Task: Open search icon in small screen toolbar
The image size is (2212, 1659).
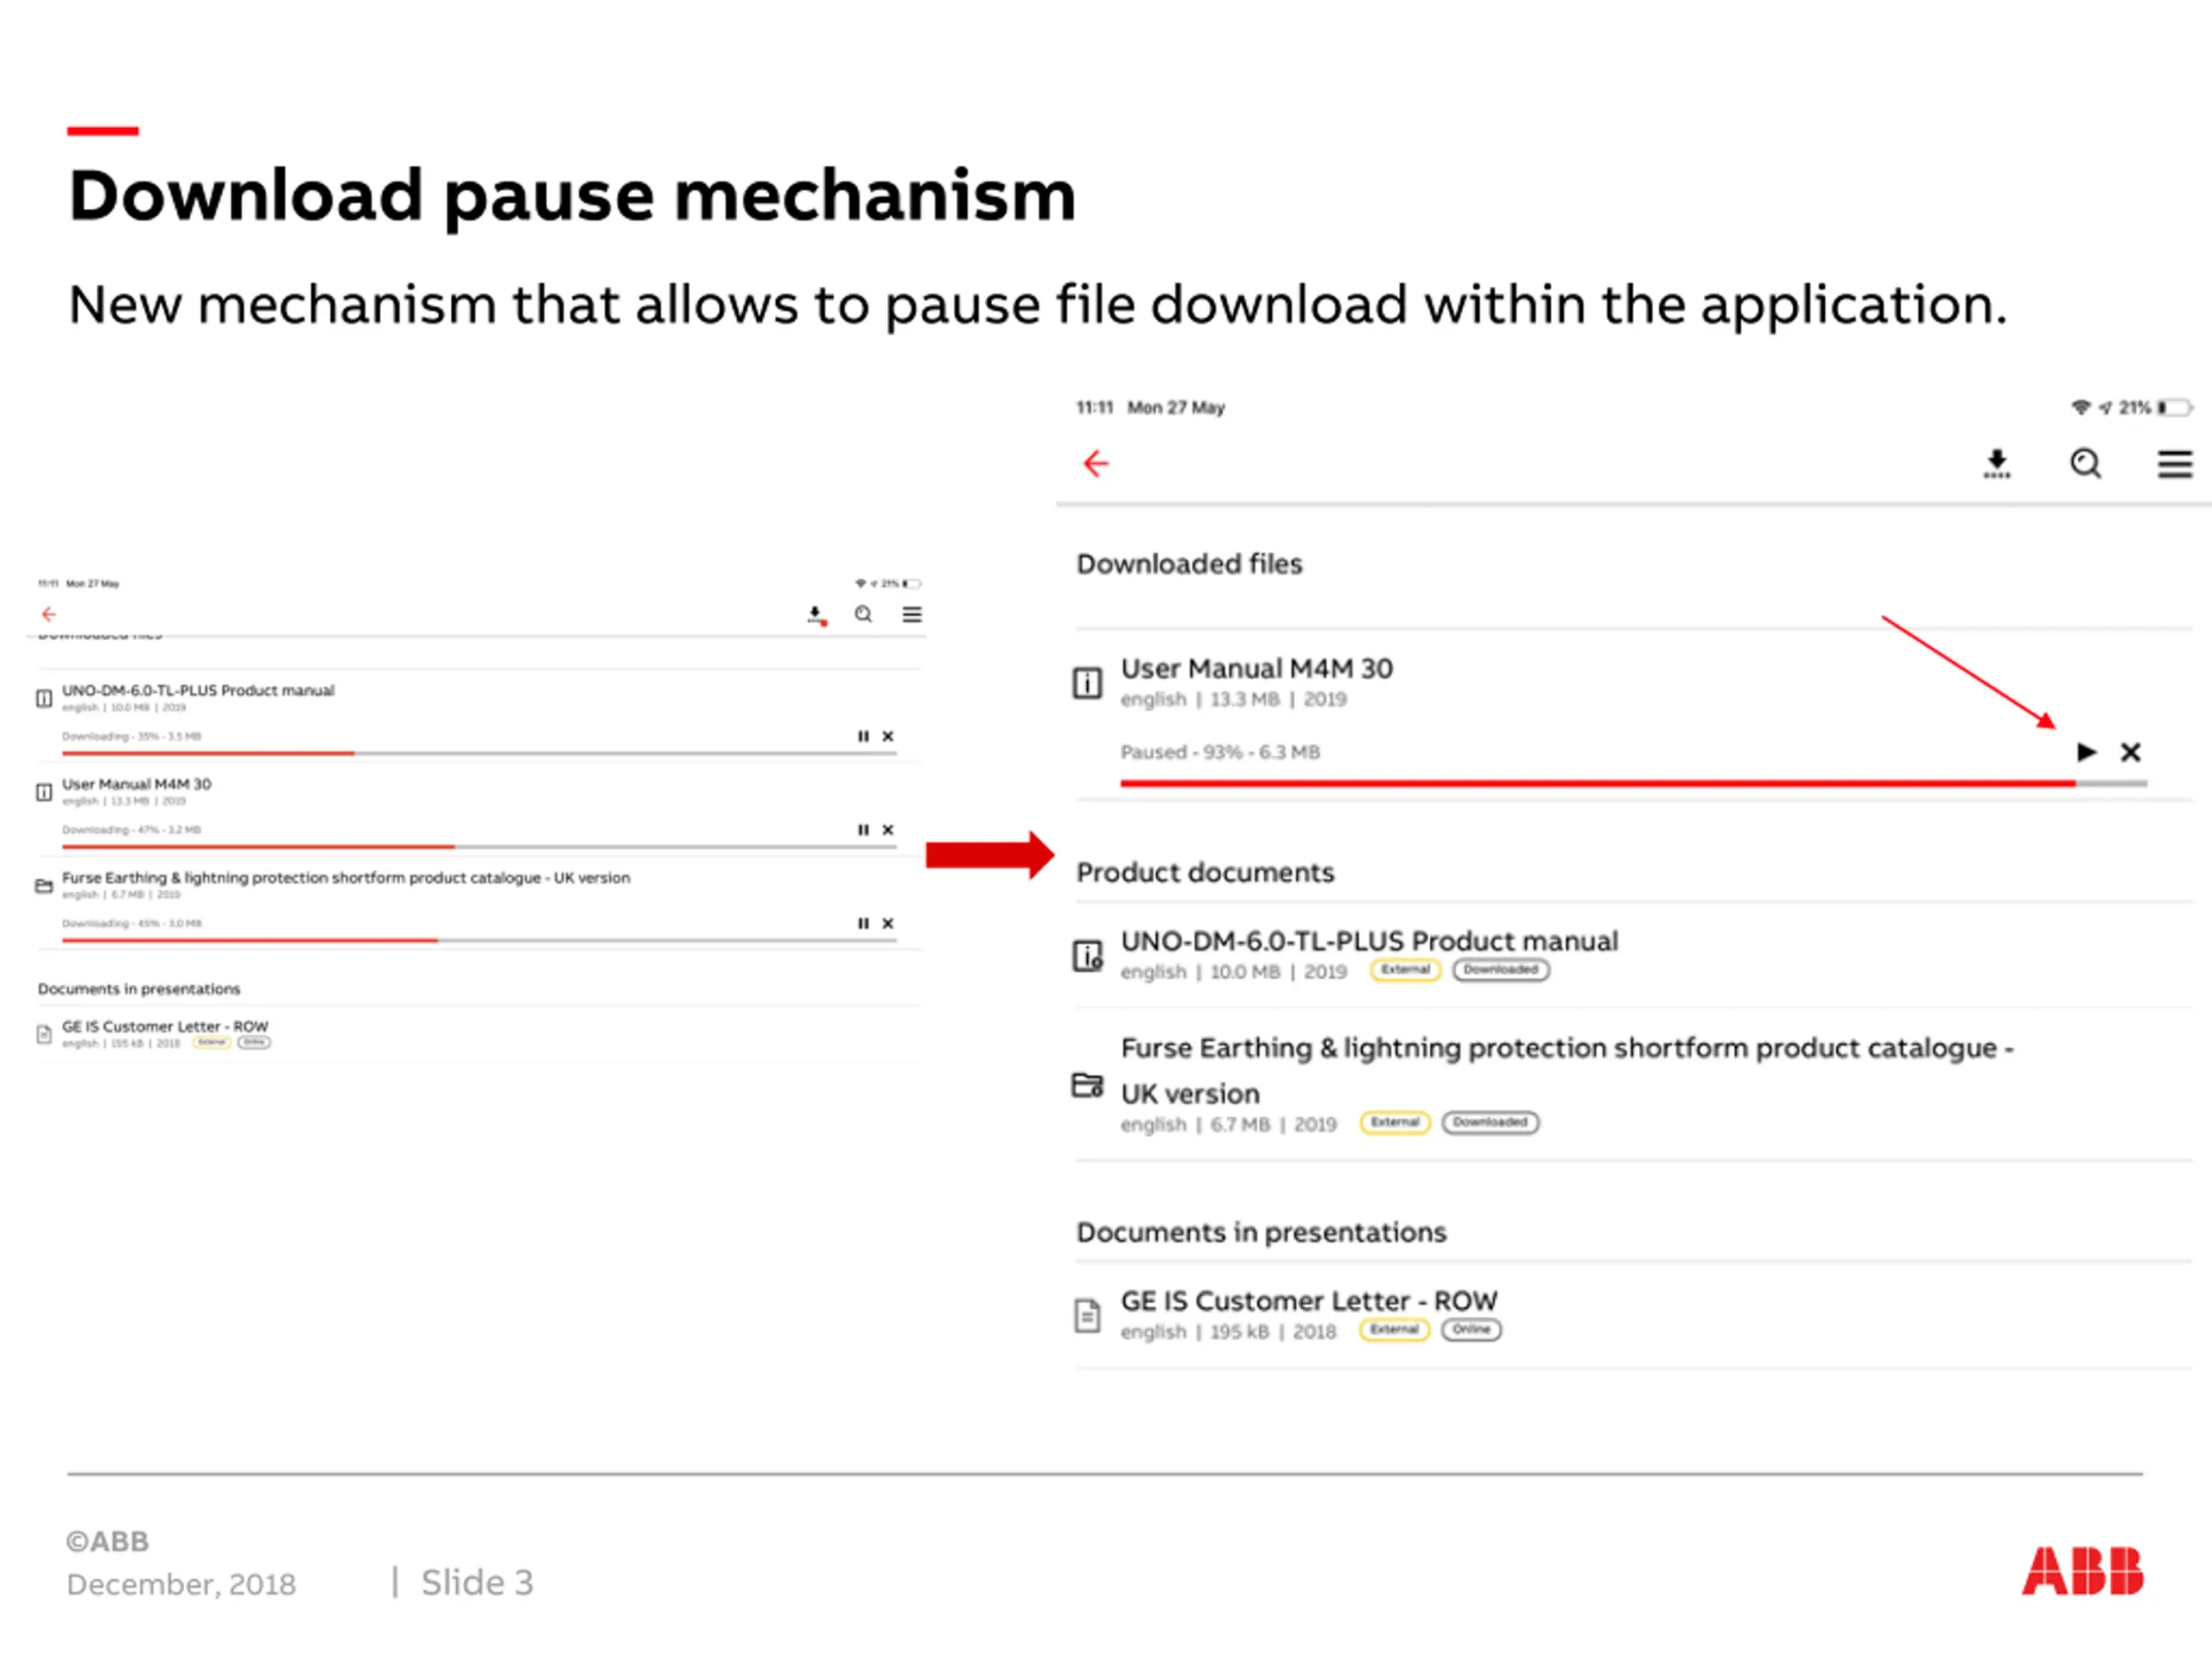Action: (x=864, y=614)
